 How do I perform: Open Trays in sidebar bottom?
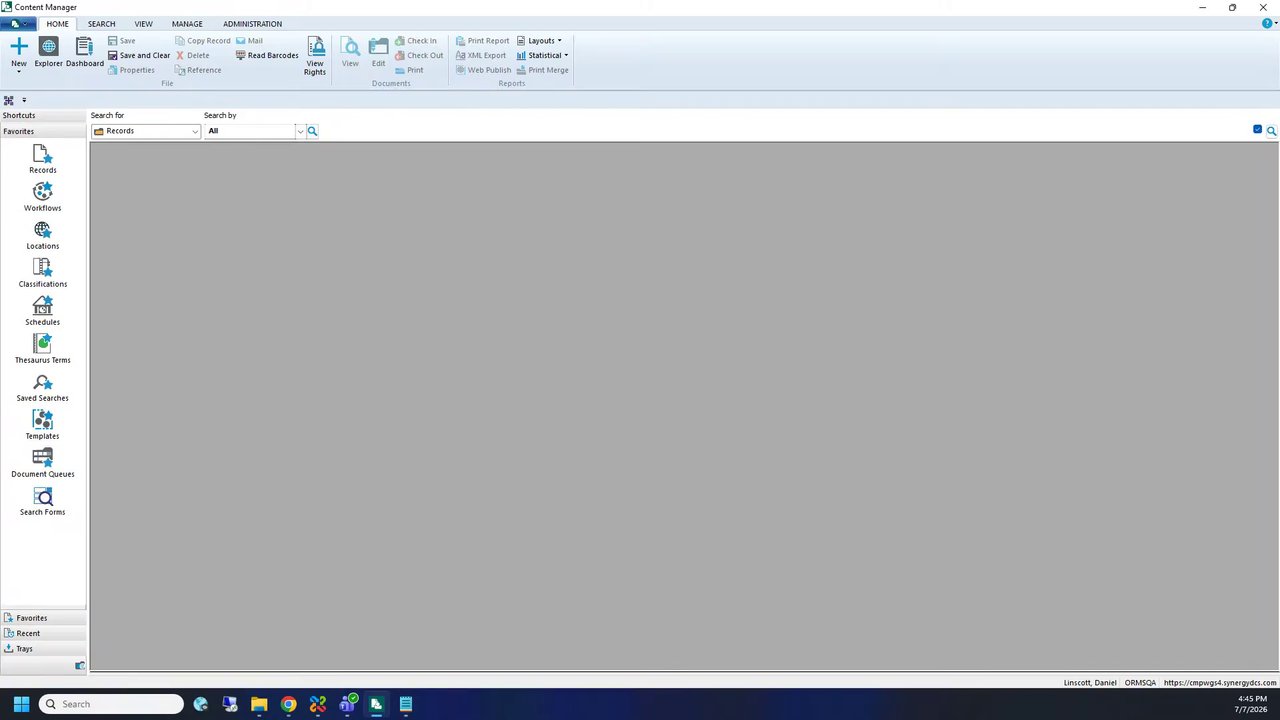[43, 649]
